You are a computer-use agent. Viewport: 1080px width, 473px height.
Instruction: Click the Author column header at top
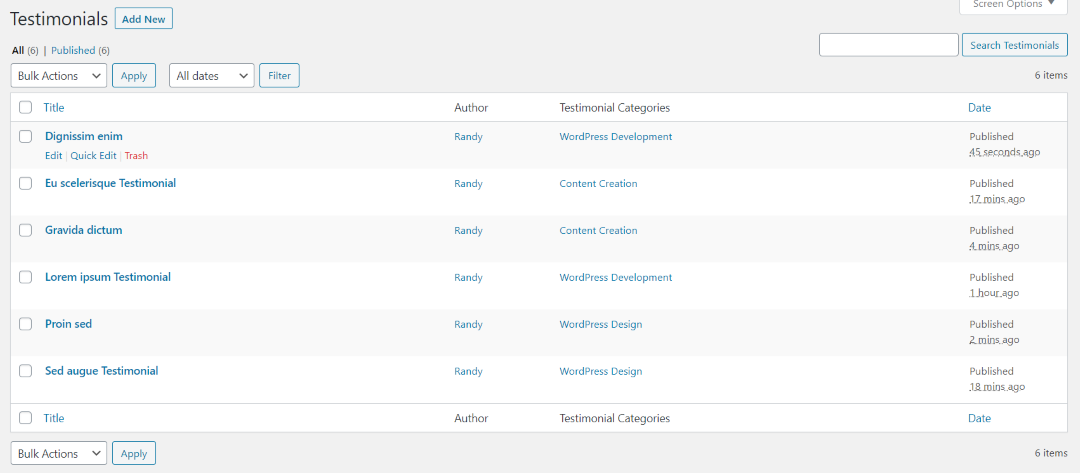pos(471,107)
